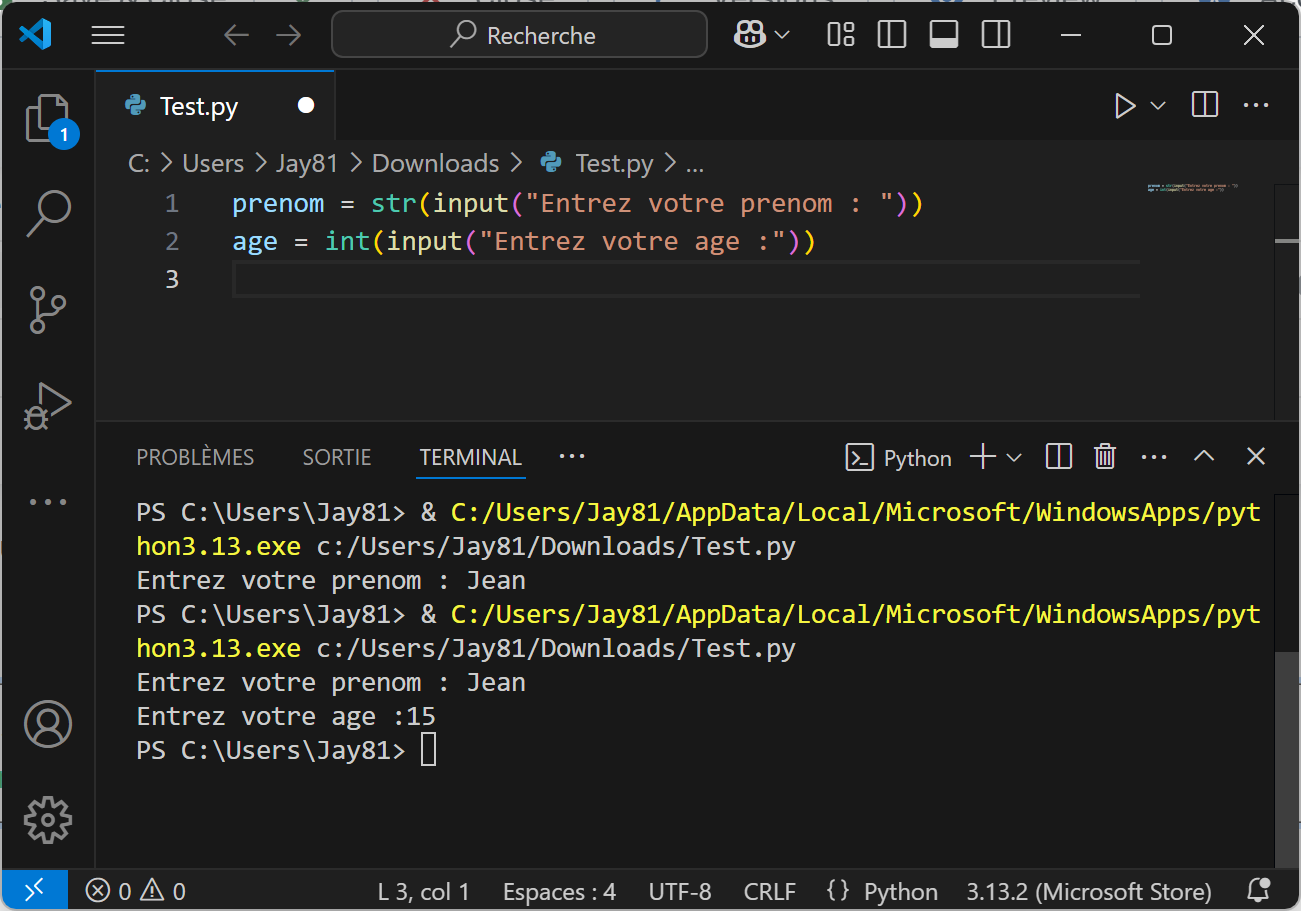
Task: Click the Espaces : 4 indentation setting
Action: coord(559,891)
